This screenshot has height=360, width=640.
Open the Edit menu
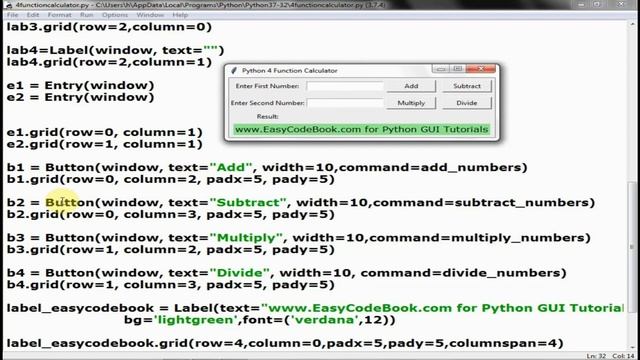point(33,15)
